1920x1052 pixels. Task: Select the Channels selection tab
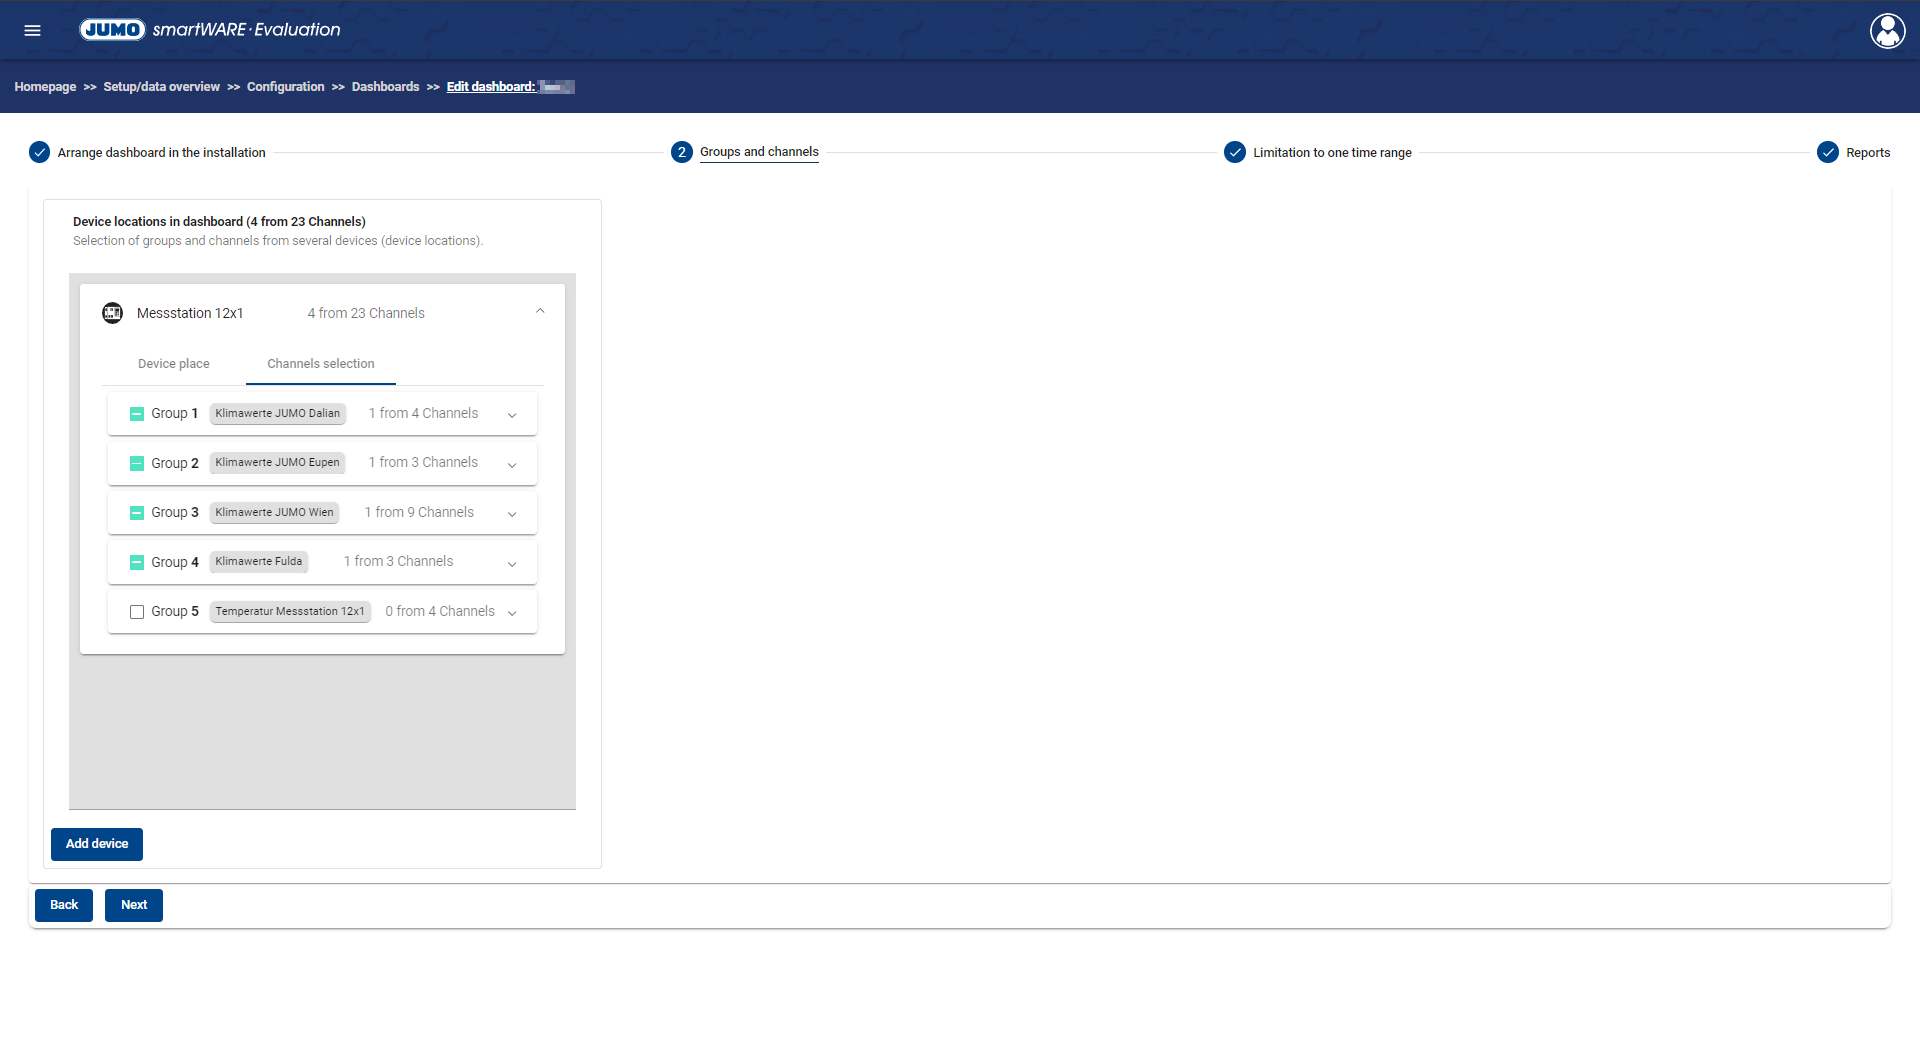(320, 364)
